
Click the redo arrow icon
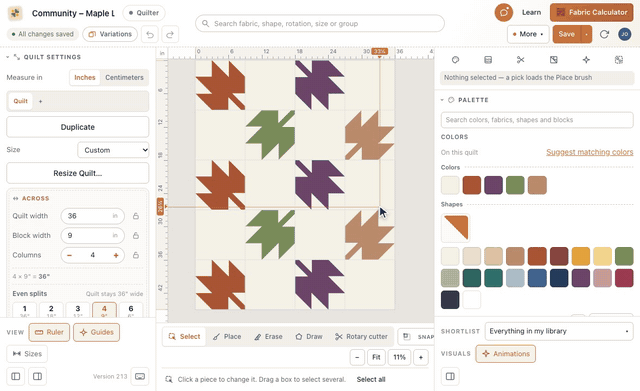[170, 34]
